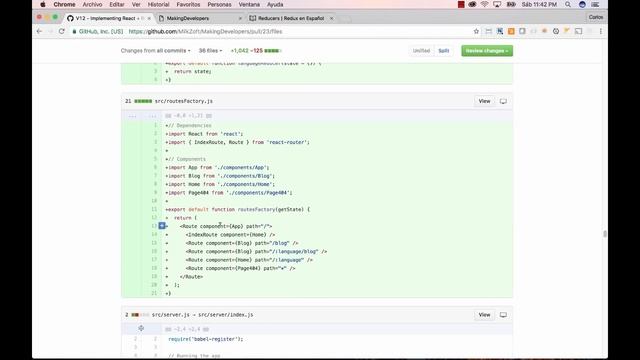The width and height of the screenshot is (640, 360).
Task: Close the Reducers Redux en Español tab
Action: click(x=331, y=18)
